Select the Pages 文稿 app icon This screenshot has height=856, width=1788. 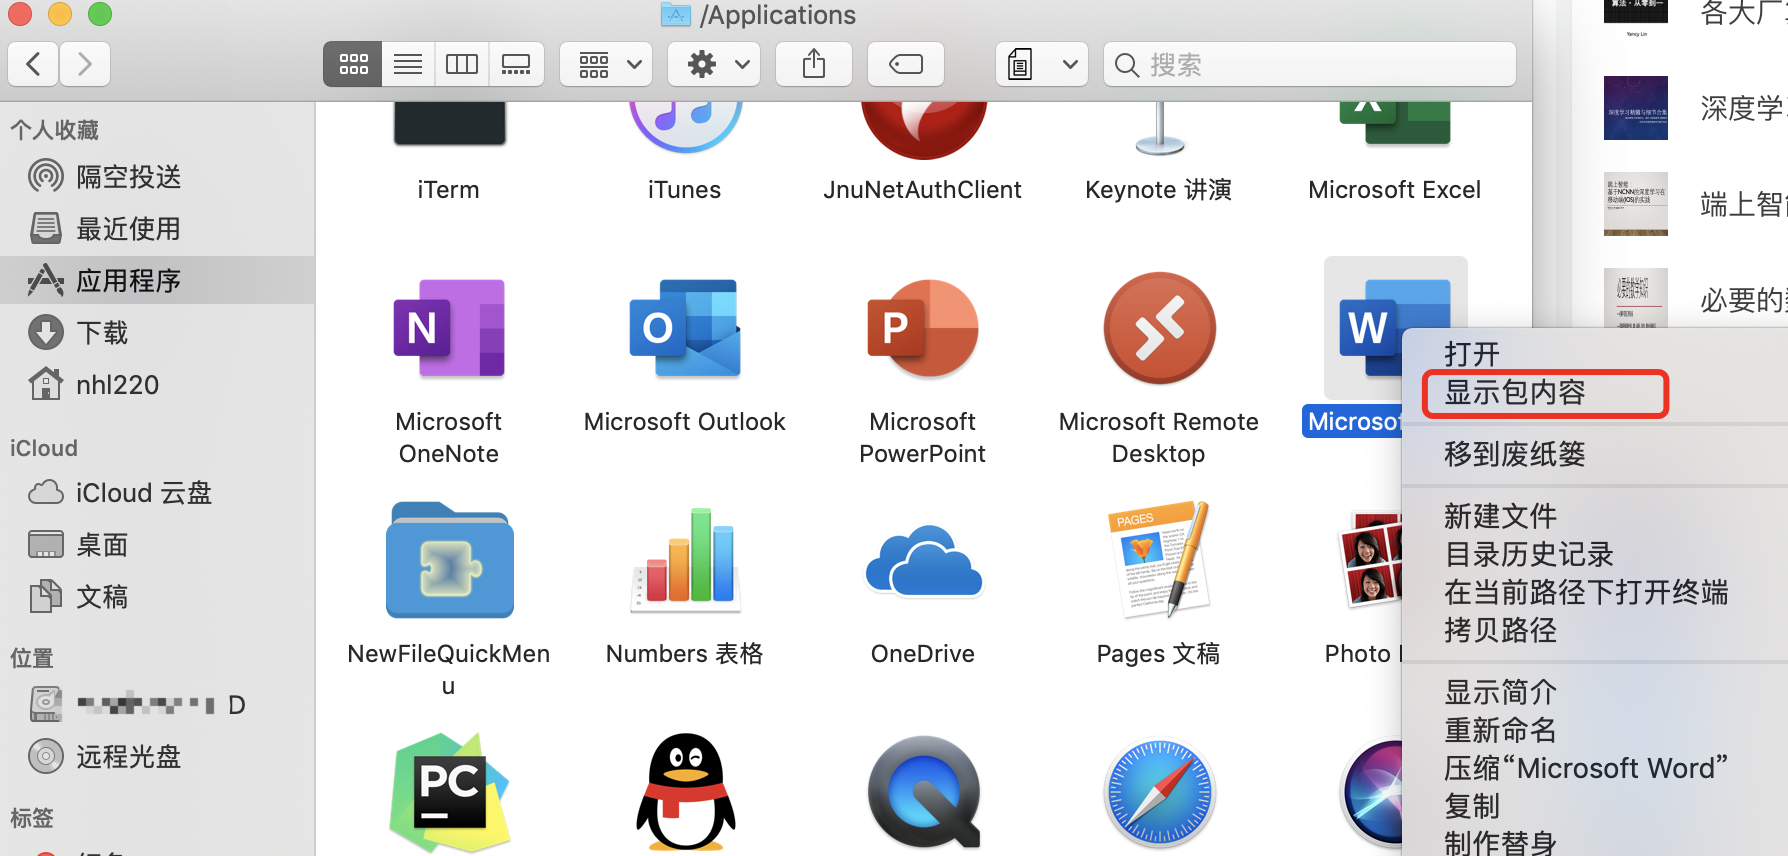(x=1159, y=560)
